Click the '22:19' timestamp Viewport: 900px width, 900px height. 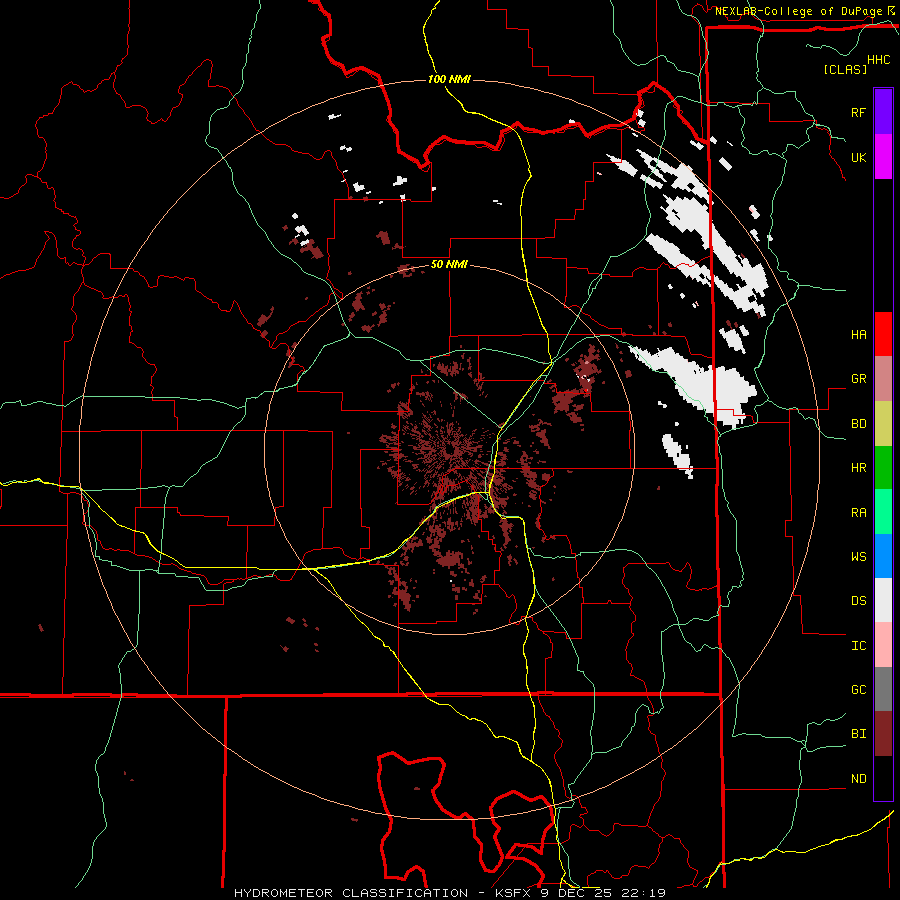coord(644,893)
